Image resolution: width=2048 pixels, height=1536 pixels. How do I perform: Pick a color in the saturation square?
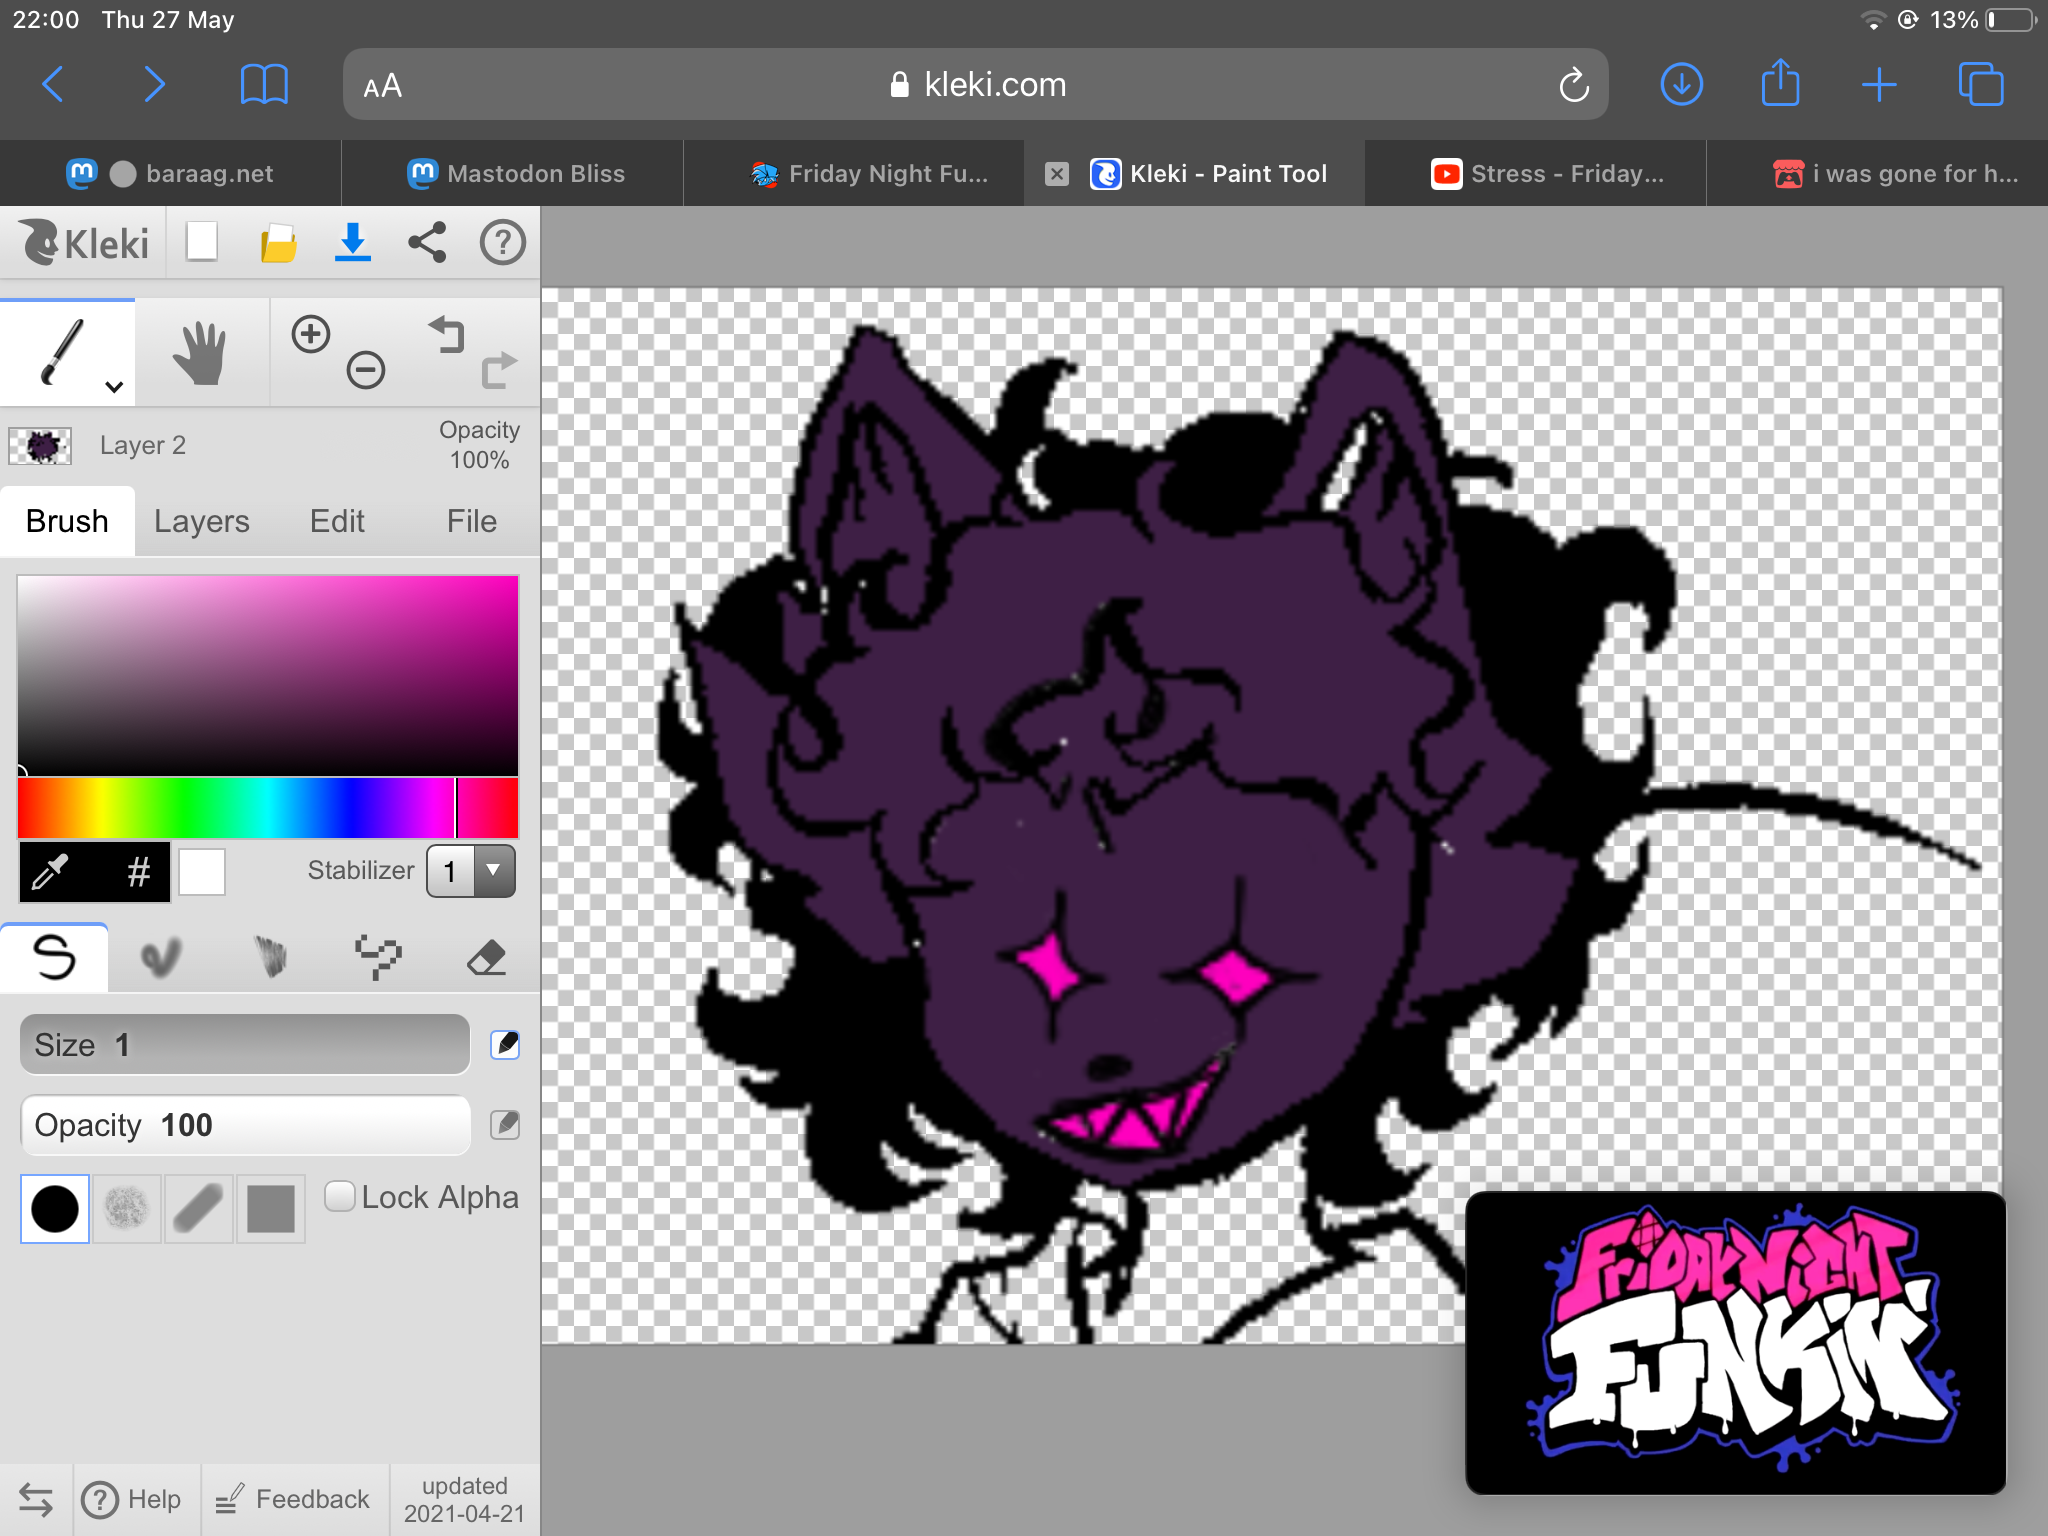click(x=268, y=675)
